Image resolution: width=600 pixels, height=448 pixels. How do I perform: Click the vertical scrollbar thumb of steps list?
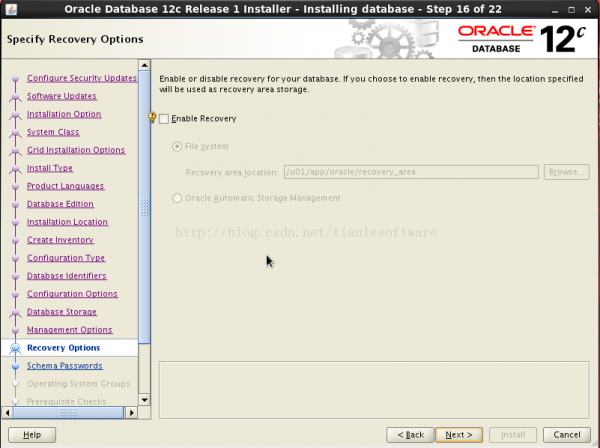tap(144, 207)
